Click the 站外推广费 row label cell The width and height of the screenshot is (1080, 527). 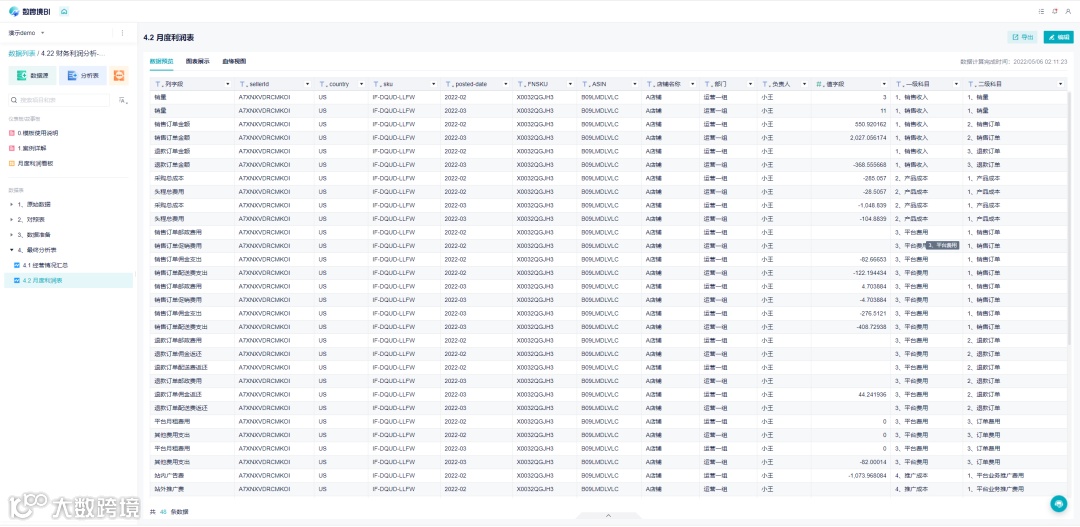point(191,489)
